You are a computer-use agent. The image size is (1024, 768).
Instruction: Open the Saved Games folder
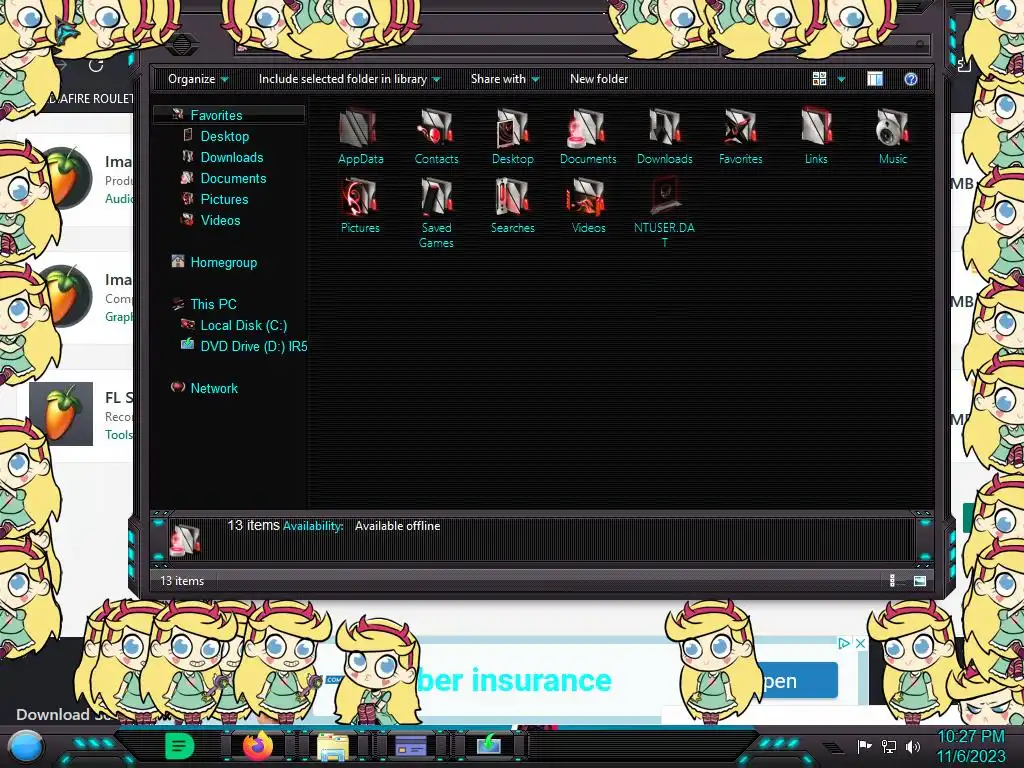click(436, 213)
